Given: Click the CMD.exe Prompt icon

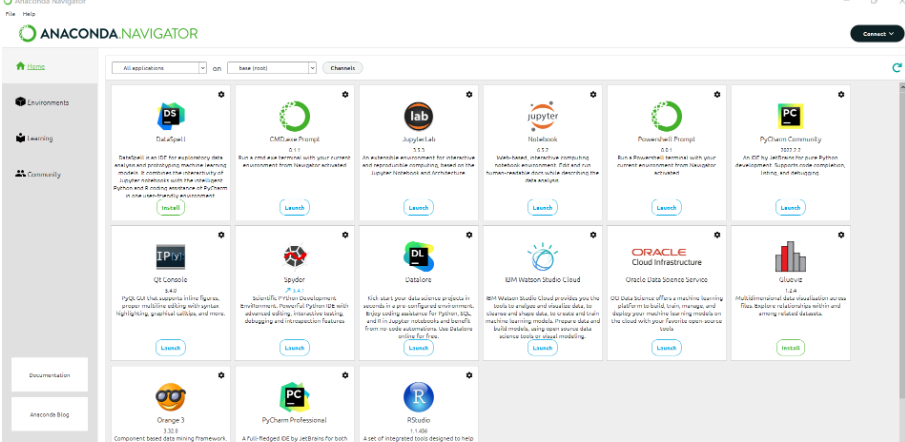Looking at the screenshot, I should (294, 116).
